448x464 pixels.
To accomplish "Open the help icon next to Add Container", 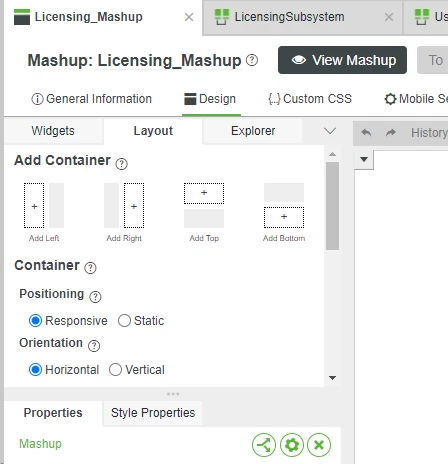I will click(x=122, y=164).
